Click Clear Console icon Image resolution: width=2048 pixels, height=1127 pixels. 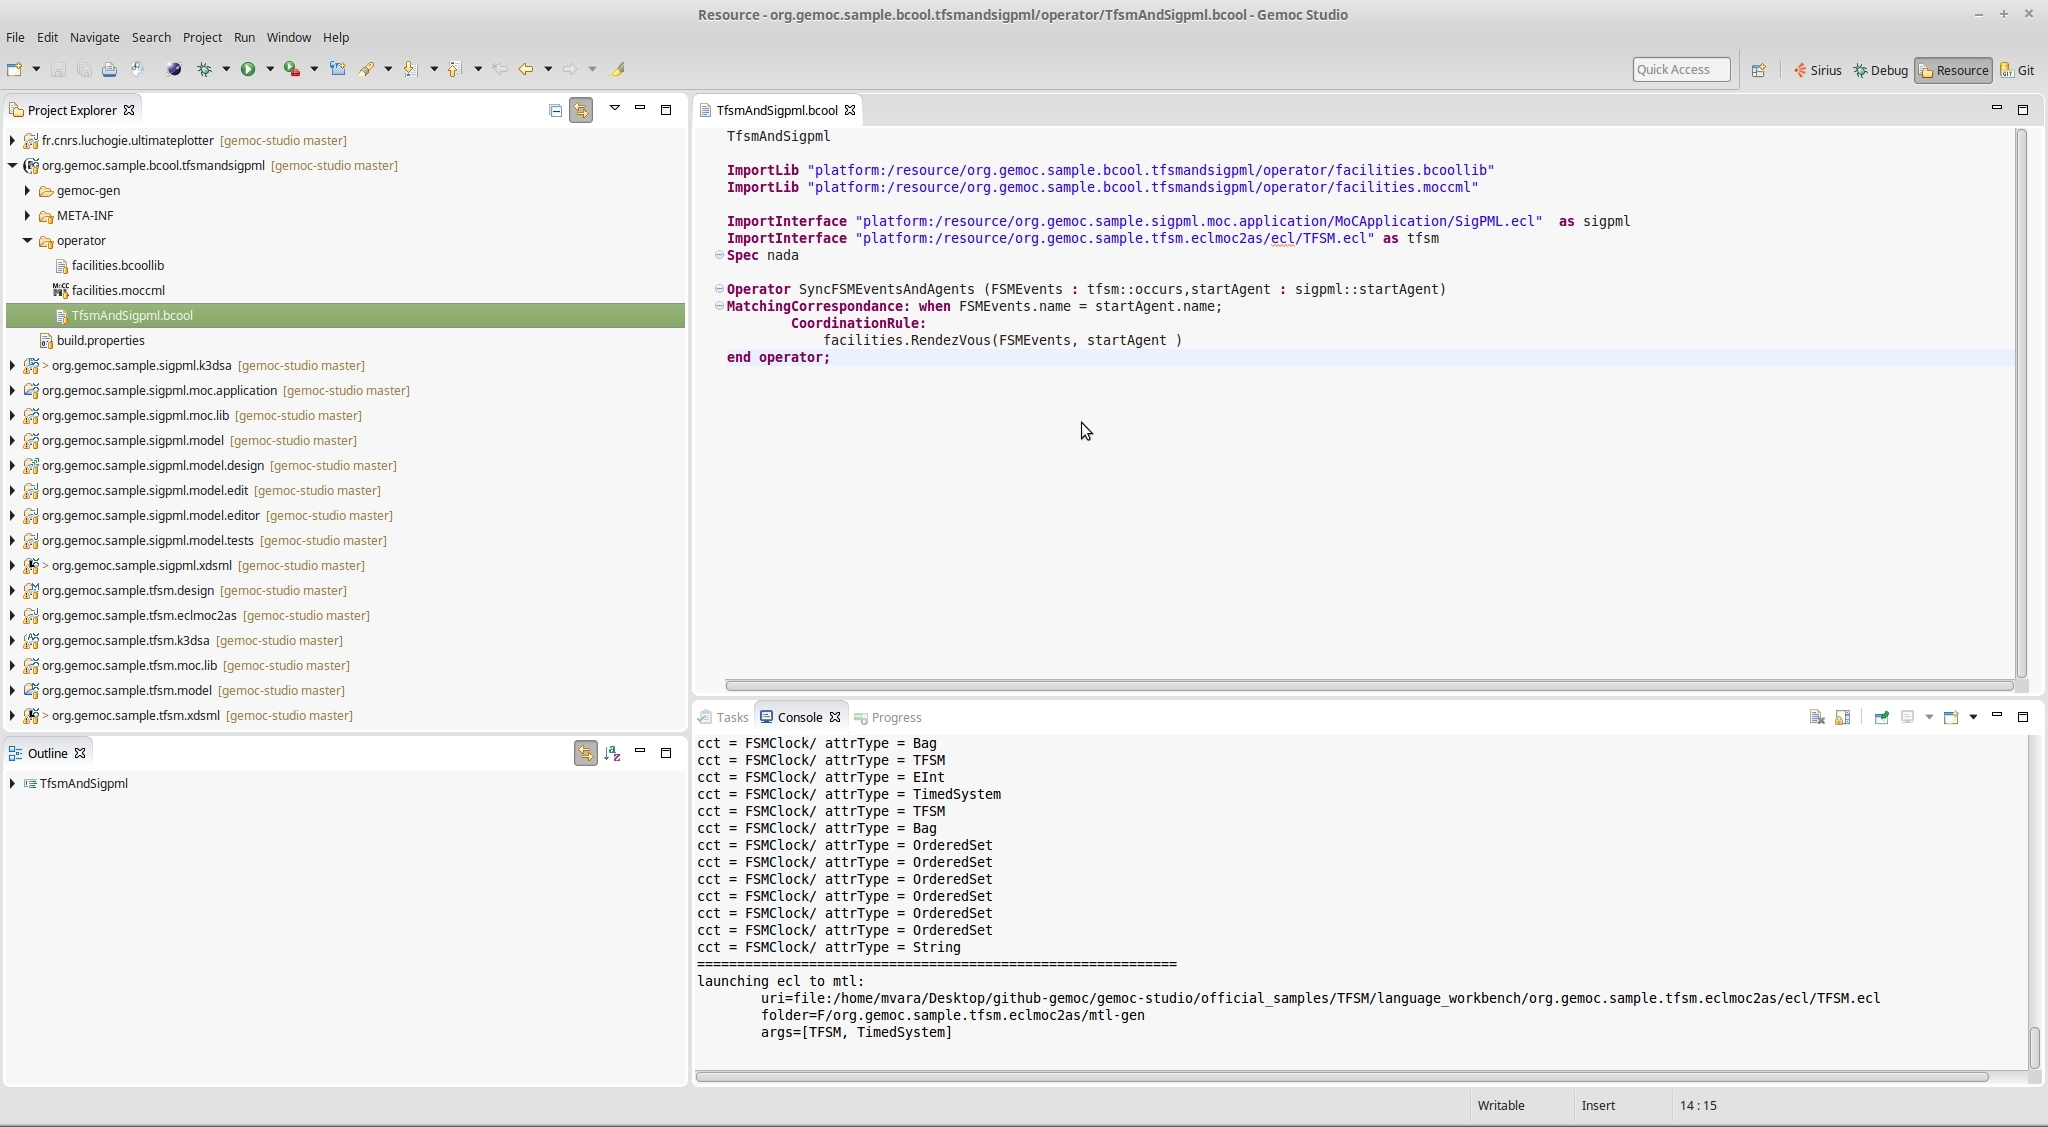point(1817,717)
